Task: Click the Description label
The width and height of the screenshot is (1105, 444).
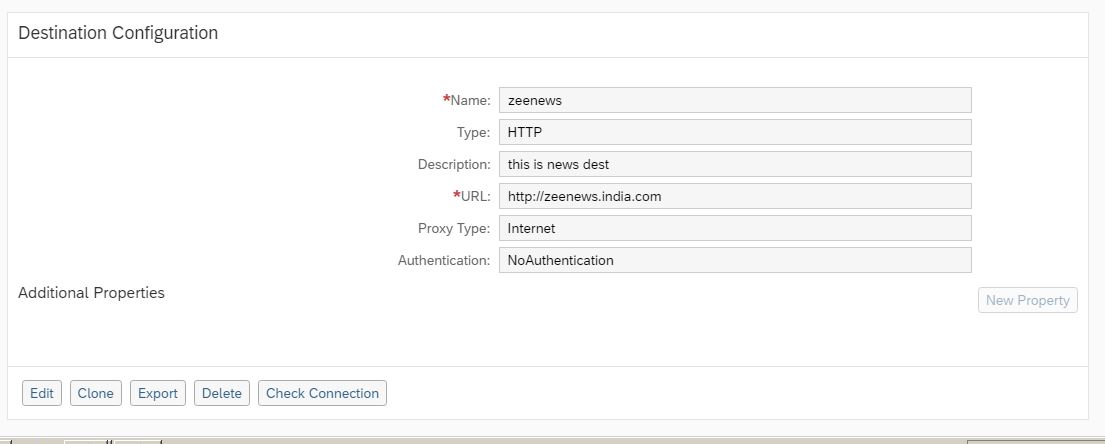Action: [x=454, y=164]
